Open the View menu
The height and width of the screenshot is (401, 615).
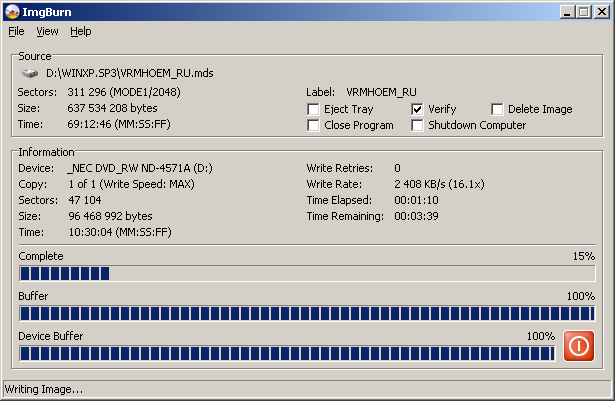point(47,31)
